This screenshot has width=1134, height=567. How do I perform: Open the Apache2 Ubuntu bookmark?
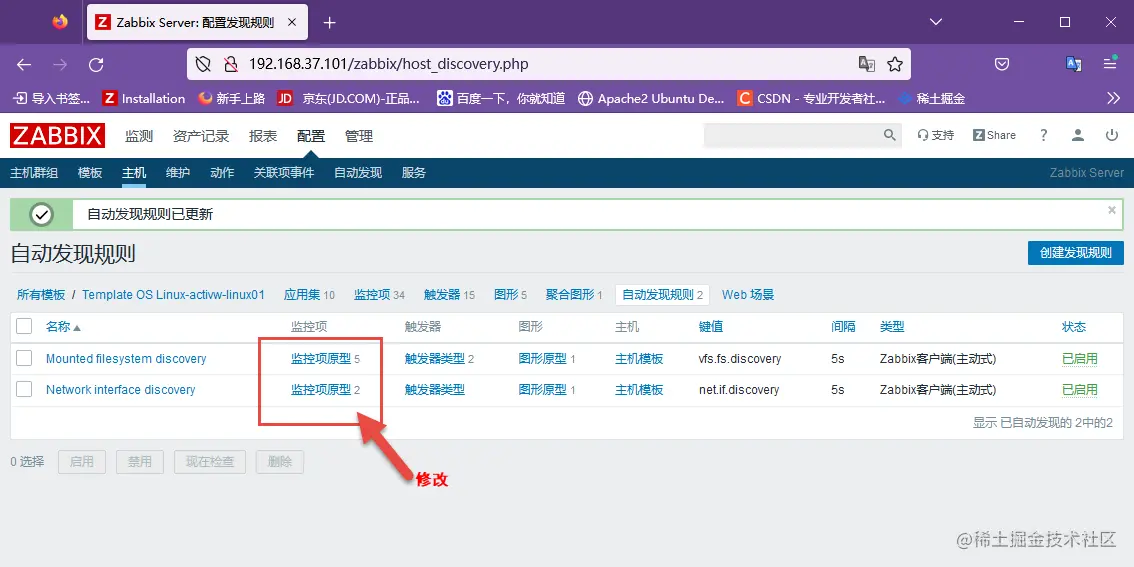click(x=651, y=98)
